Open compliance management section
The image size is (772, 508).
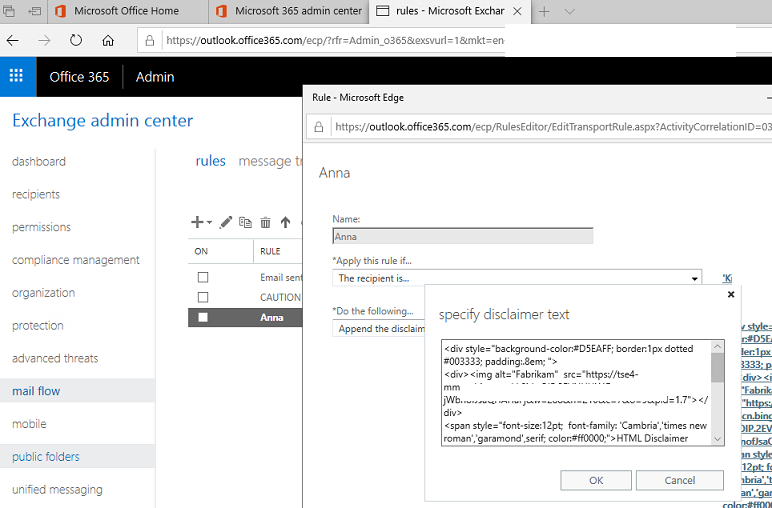click(x=76, y=260)
